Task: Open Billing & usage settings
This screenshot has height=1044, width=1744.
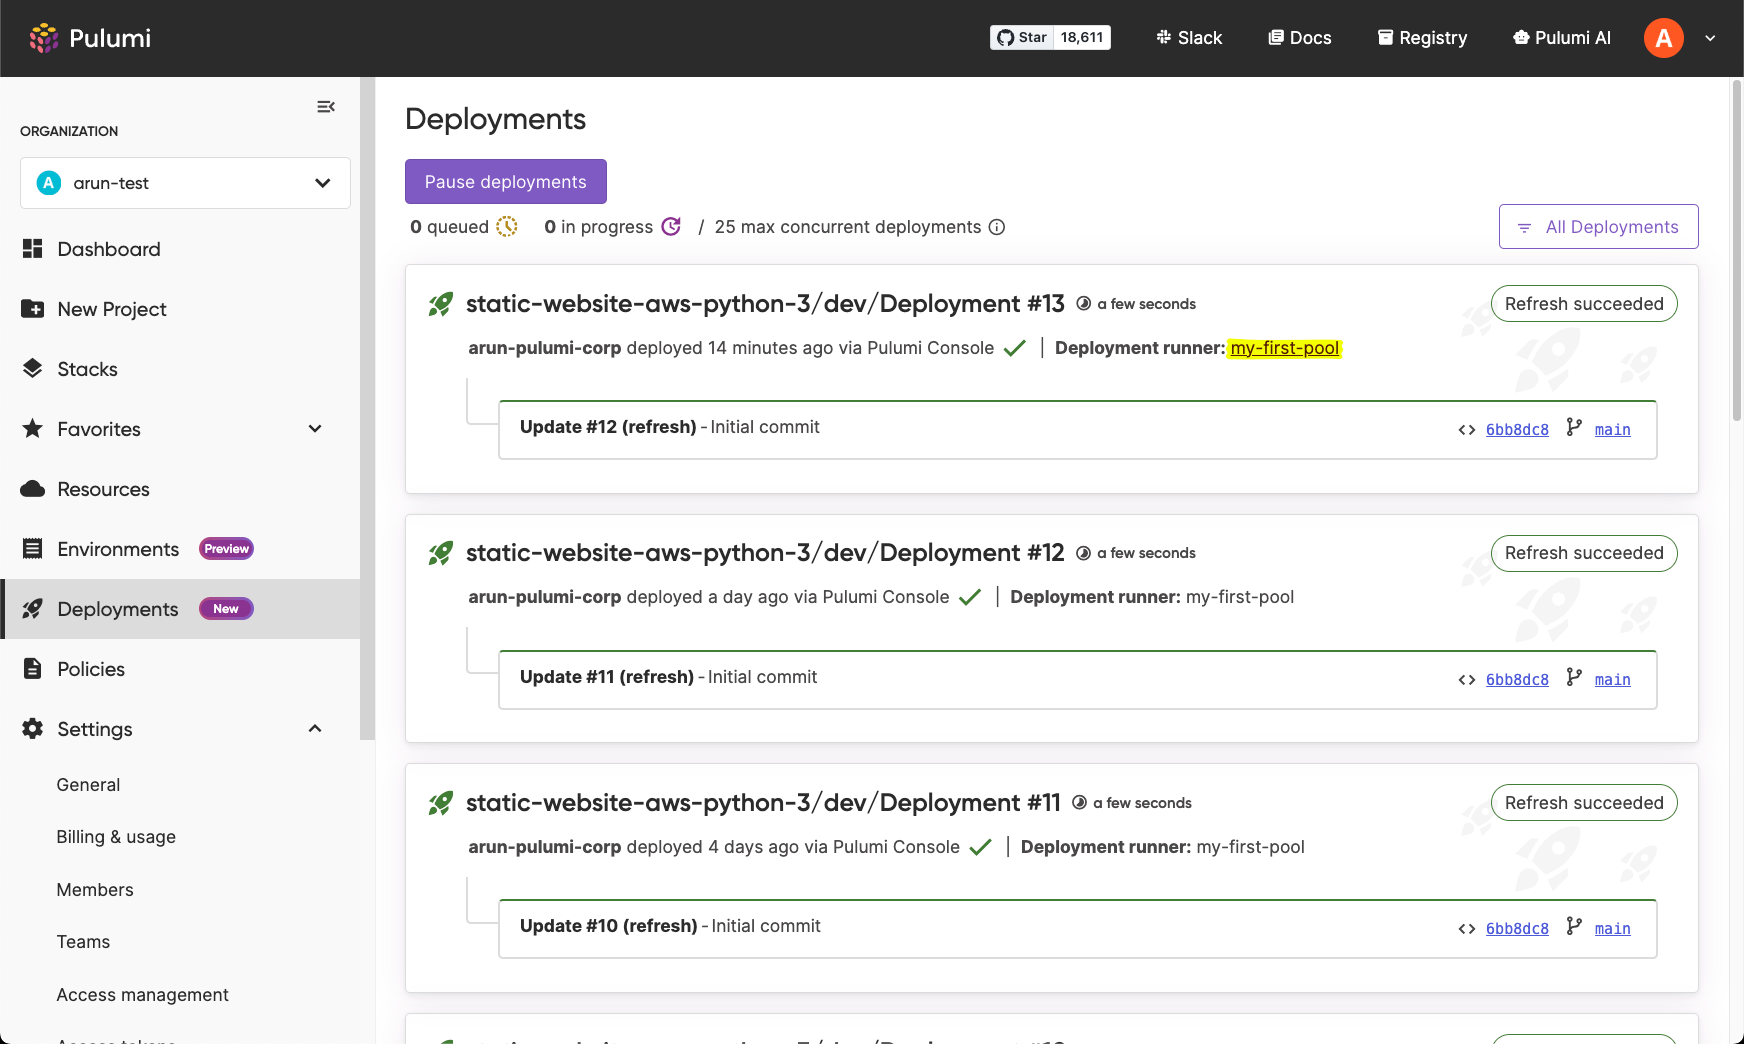Action: (x=116, y=837)
